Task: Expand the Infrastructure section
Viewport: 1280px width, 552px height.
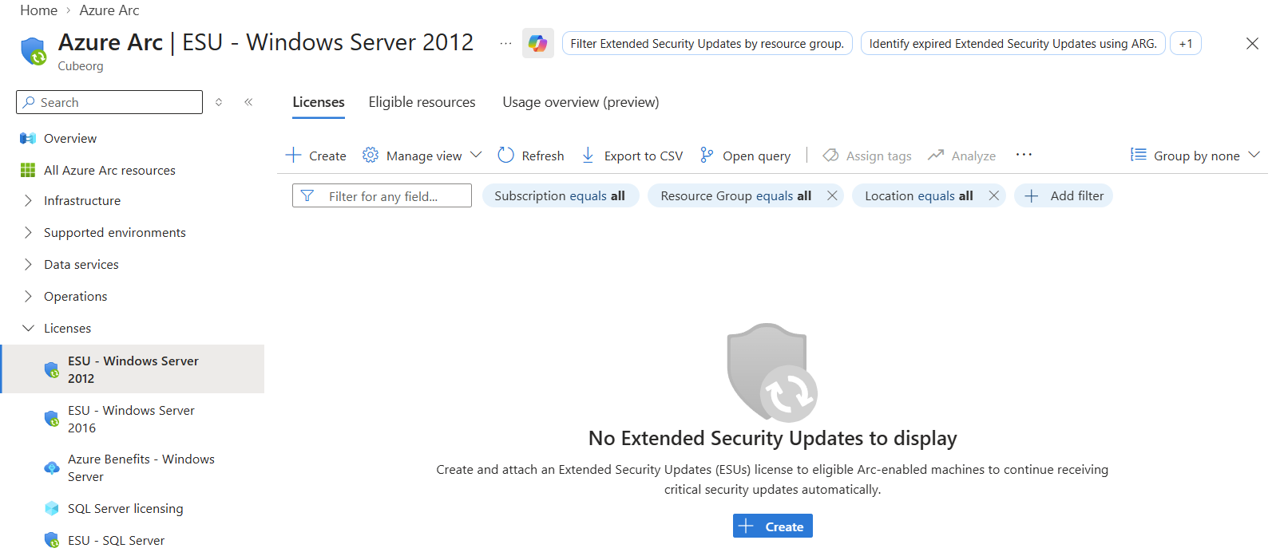Action: pos(28,201)
